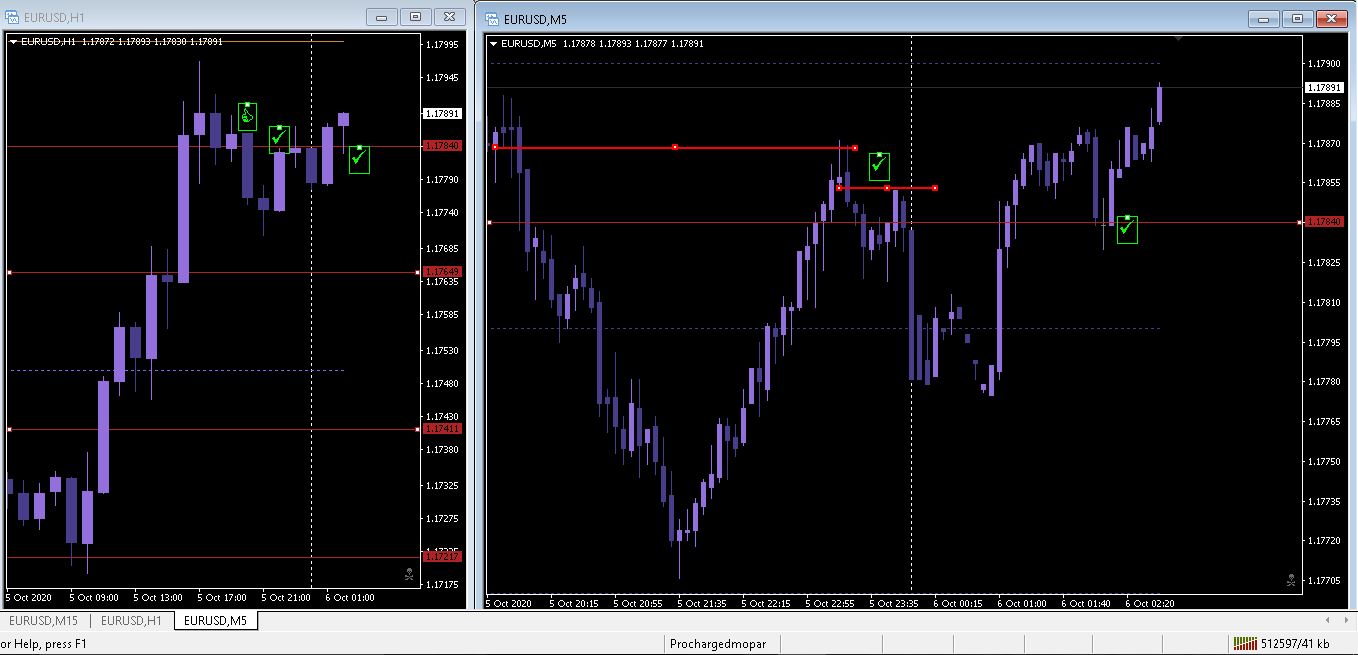Select M5 check mark beside the red trendlines
Screen dimensions: 1358x655
(x=879, y=166)
